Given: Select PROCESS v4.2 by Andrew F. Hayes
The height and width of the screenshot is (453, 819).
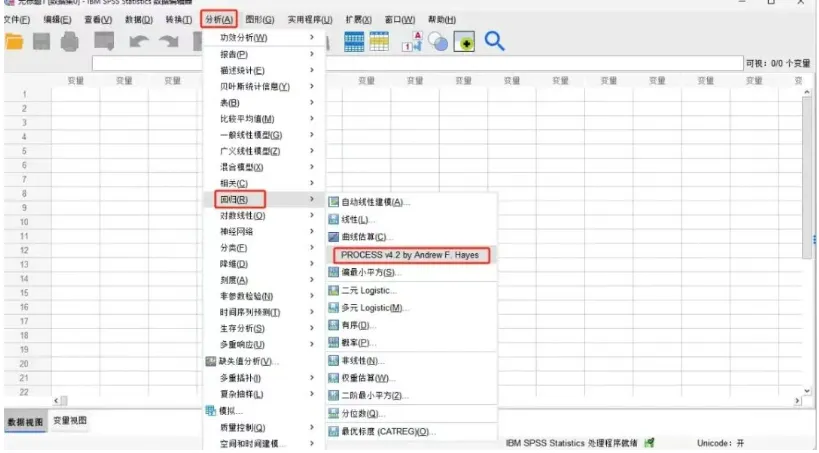Looking at the screenshot, I should [x=411, y=255].
